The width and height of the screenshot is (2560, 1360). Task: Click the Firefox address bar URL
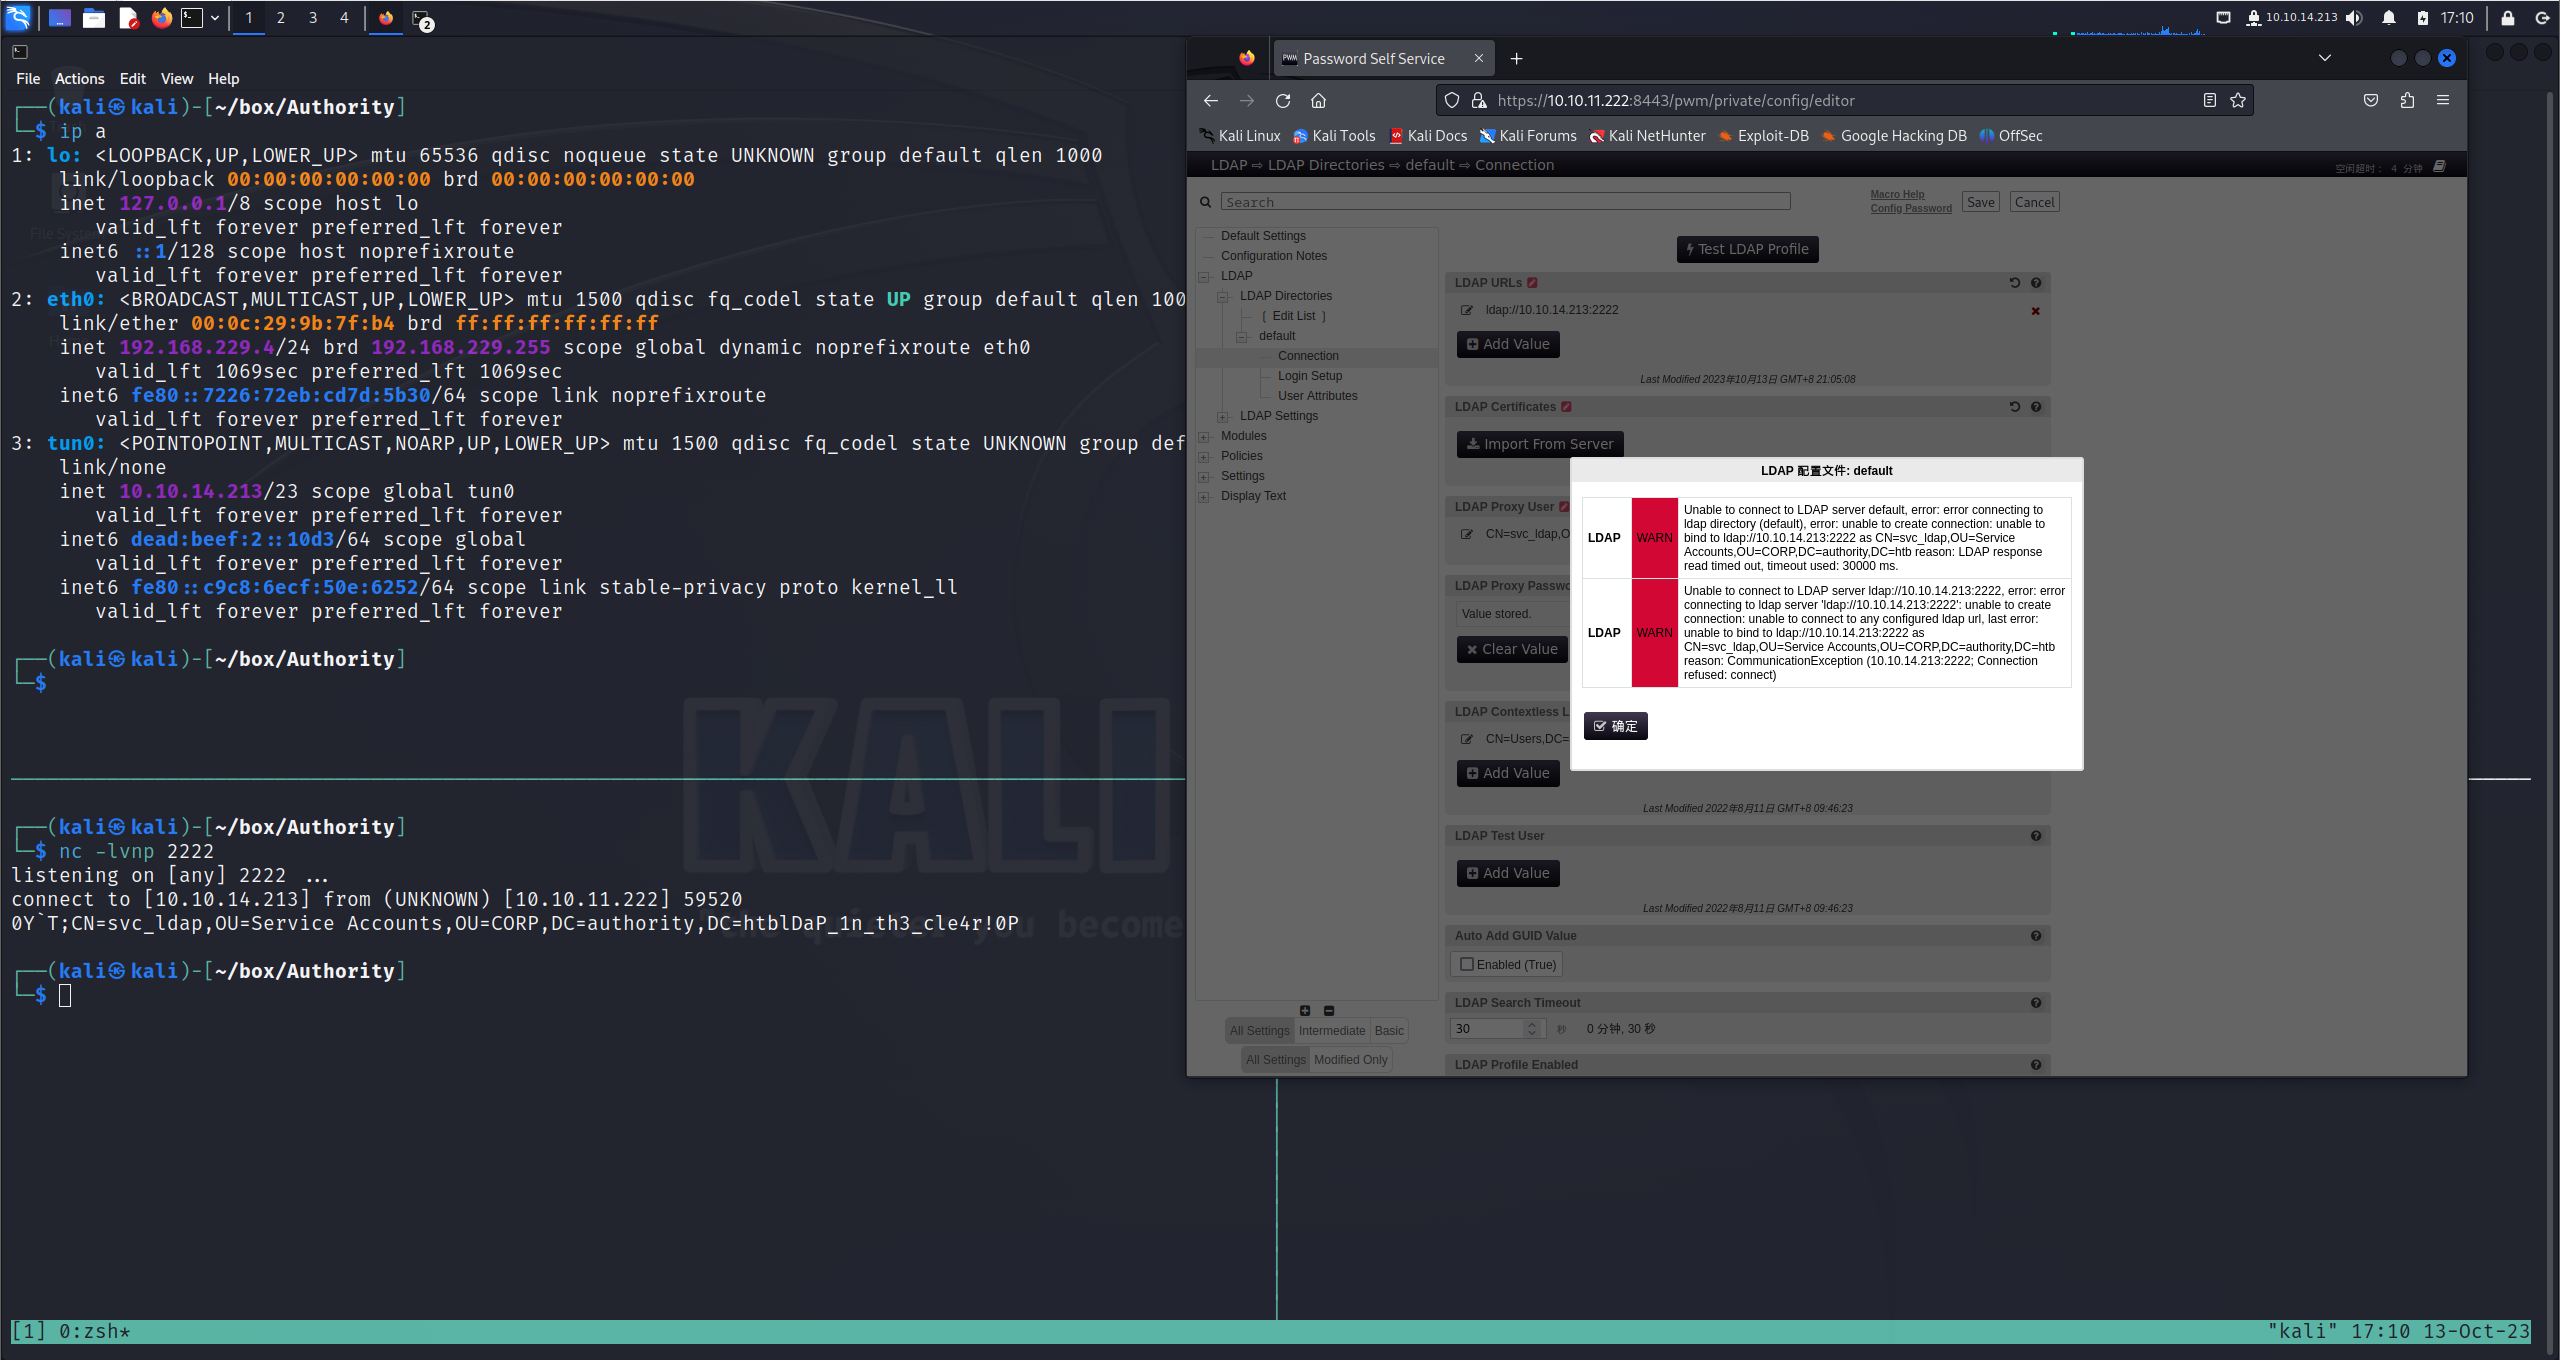[1675, 100]
